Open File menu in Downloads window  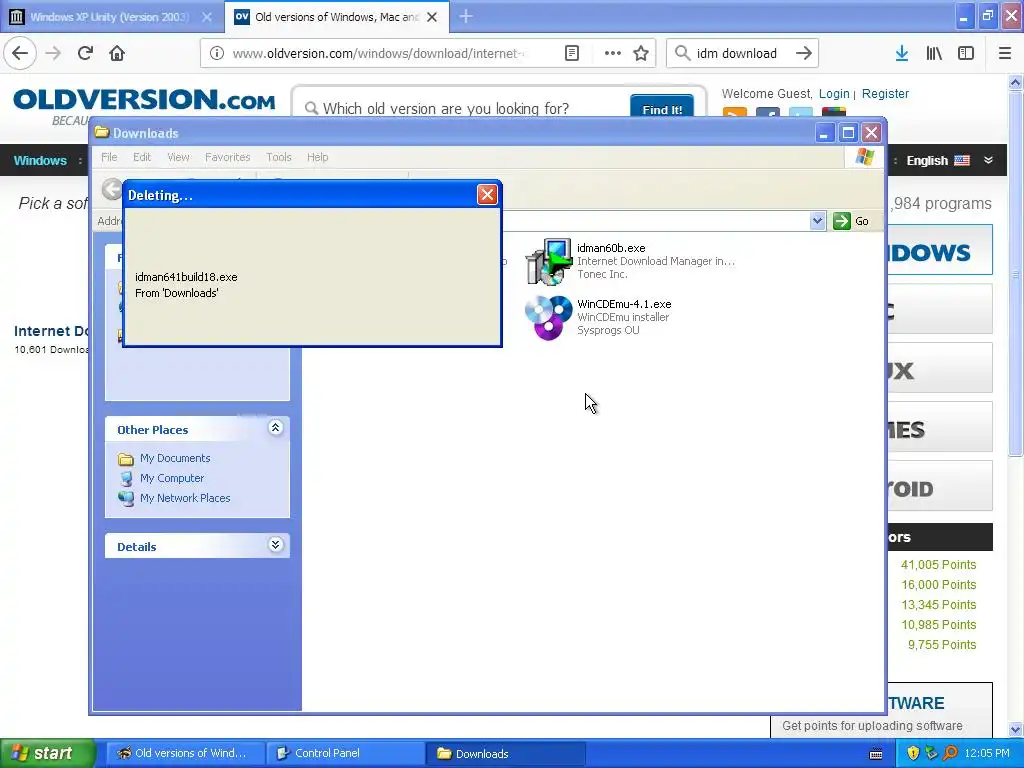click(109, 157)
